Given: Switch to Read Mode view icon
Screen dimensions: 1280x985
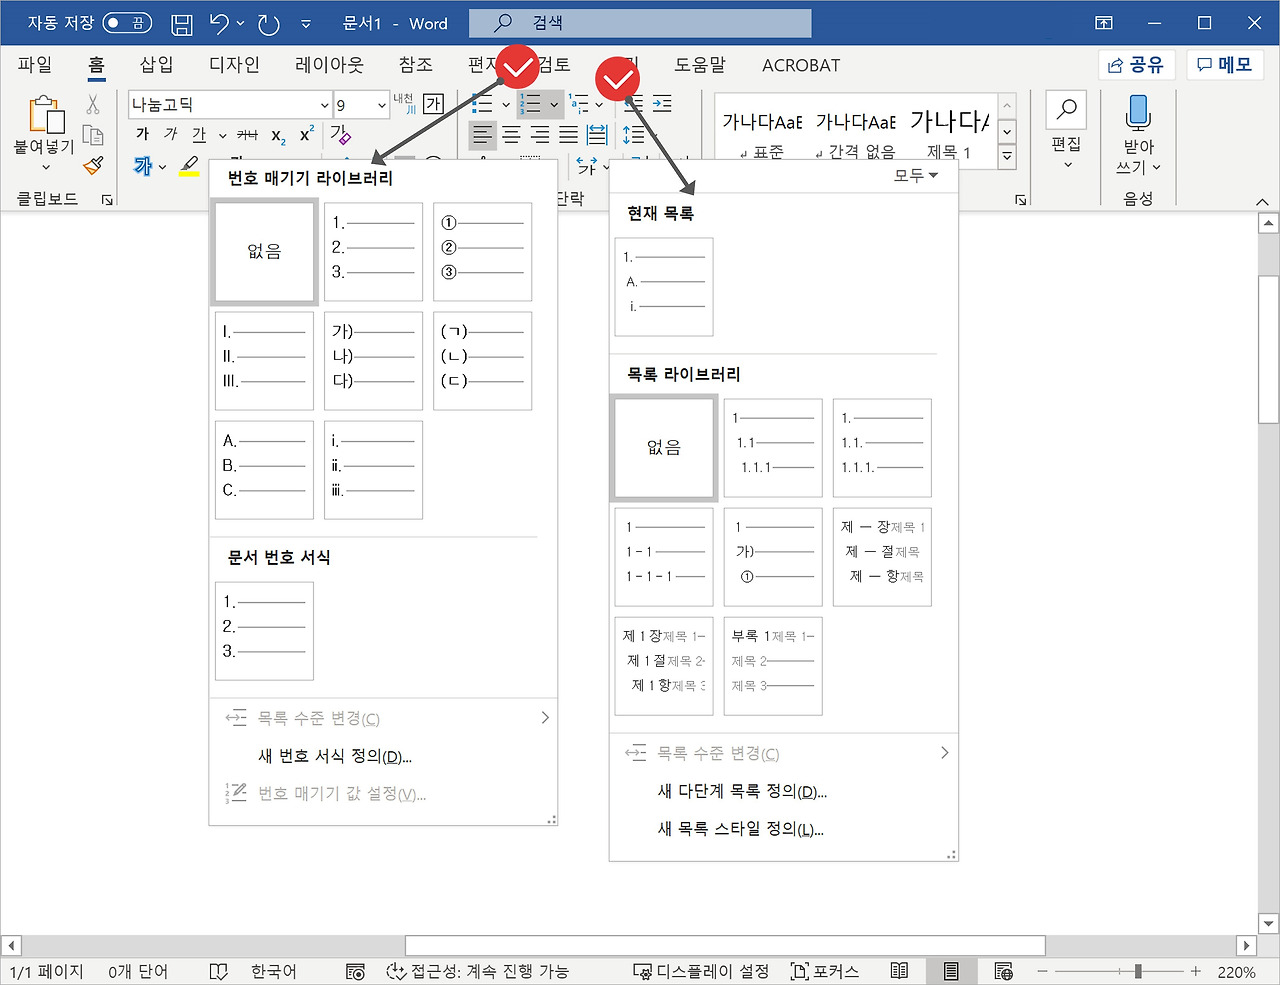Looking at the screenshot, I should click(x=899, y=971).
